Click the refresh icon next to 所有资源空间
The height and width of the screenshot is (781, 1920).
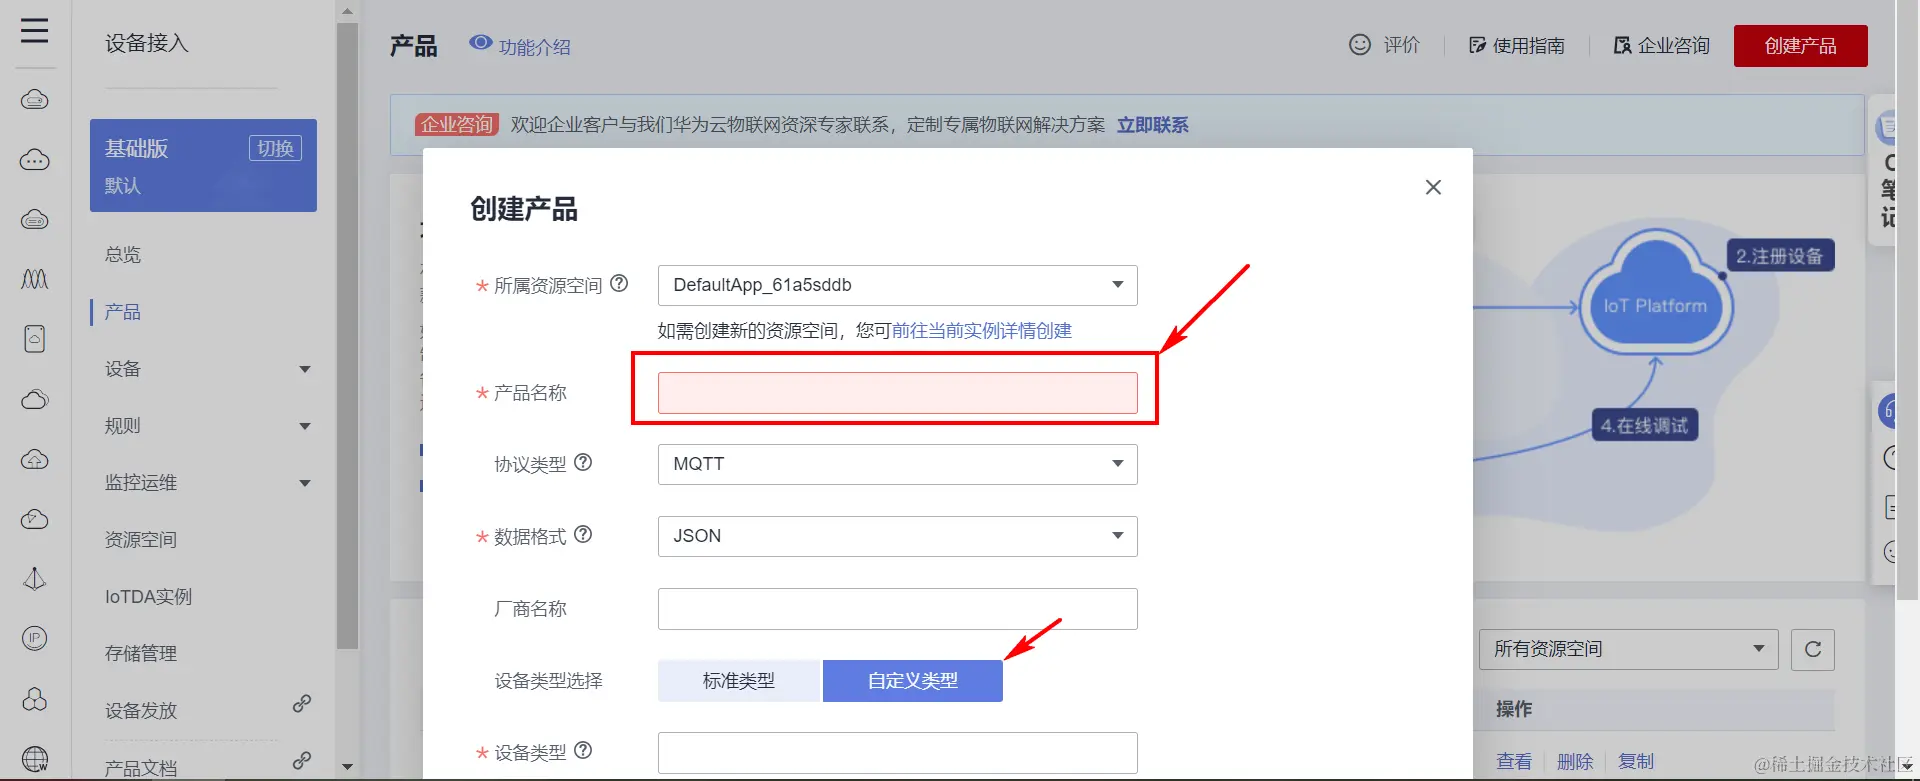click(x=1812, y=649)
